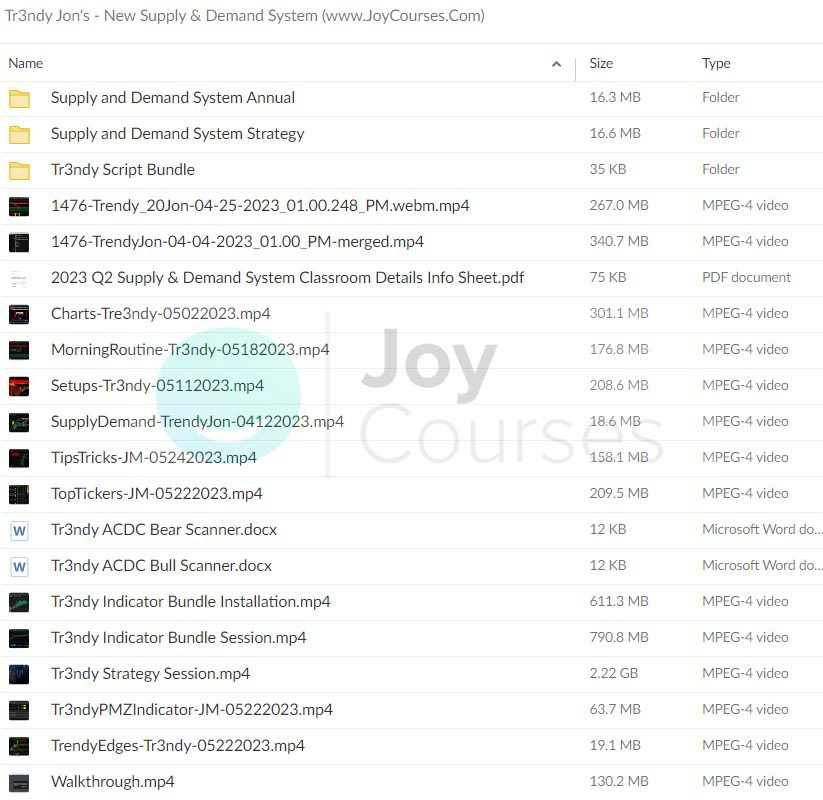Viewport: 823px width, 800px height.
Task: Sort by the Type column header
Action: coord(716,64)
